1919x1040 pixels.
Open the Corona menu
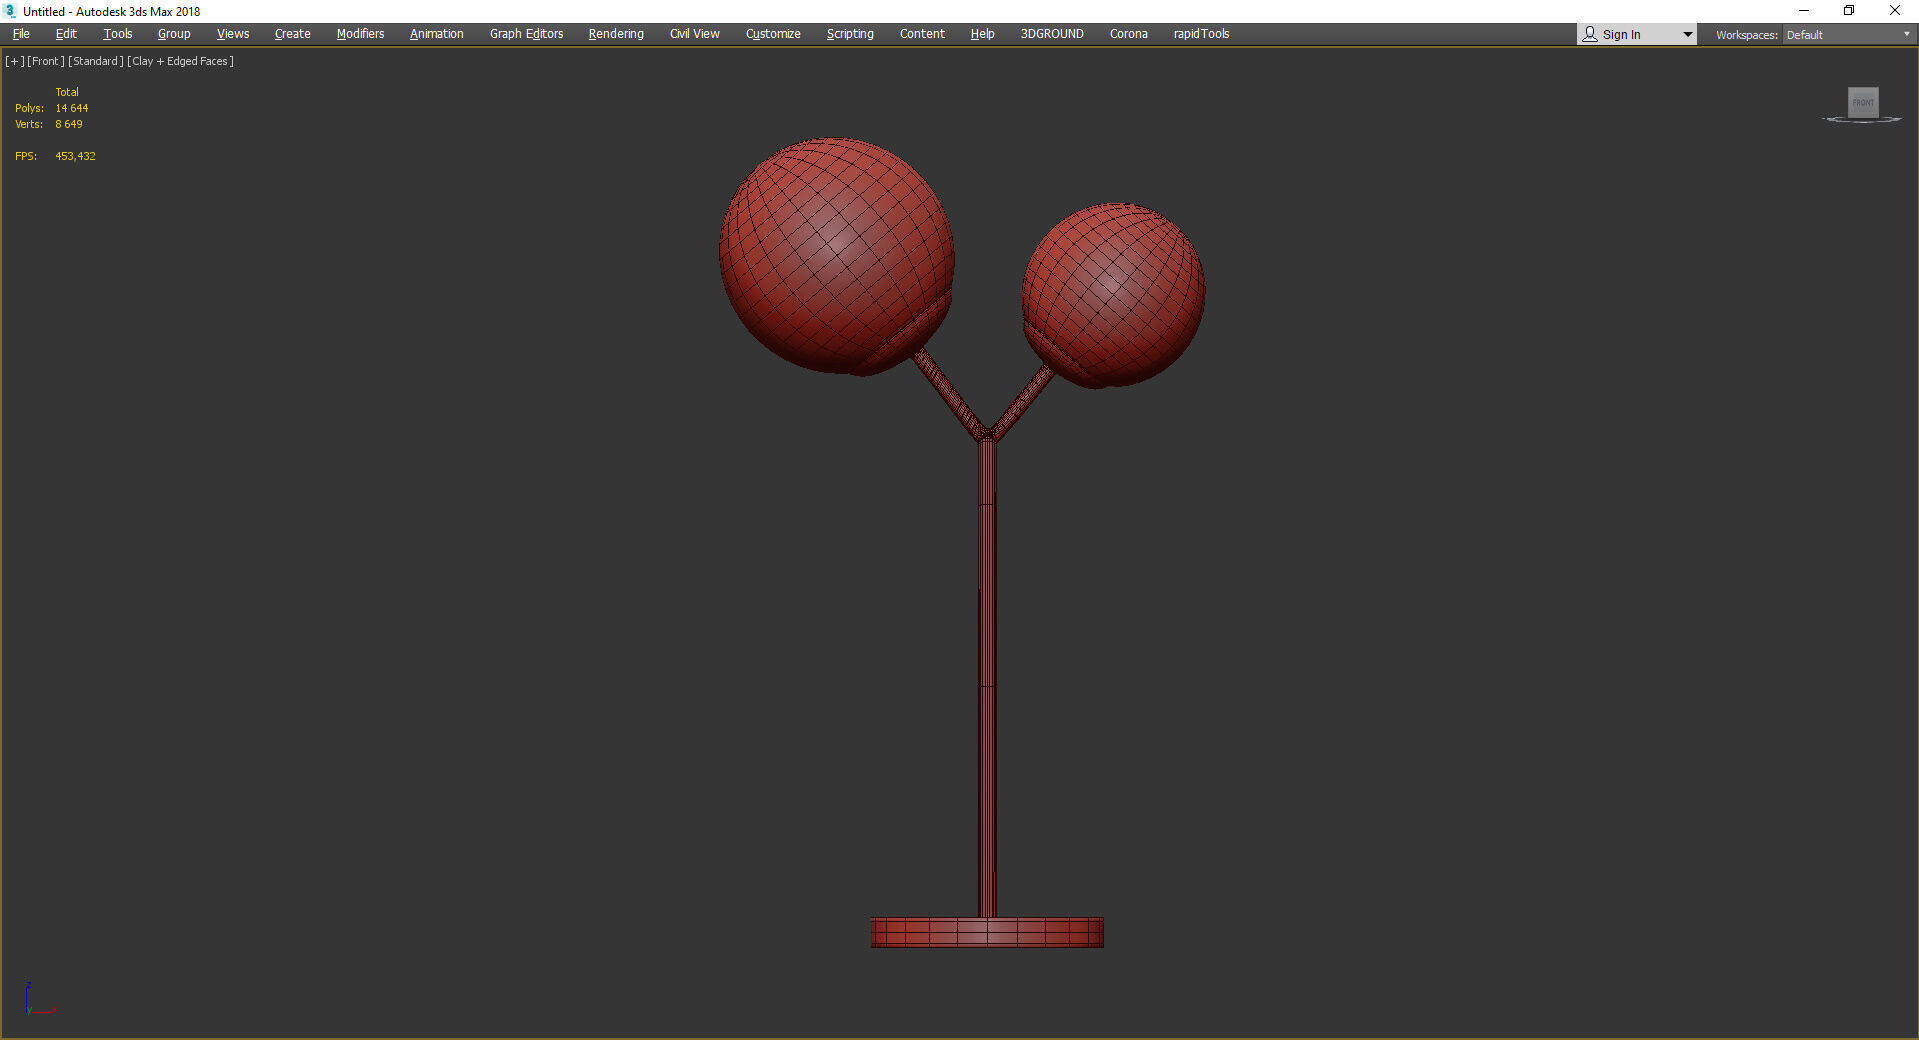(1129, 34)
